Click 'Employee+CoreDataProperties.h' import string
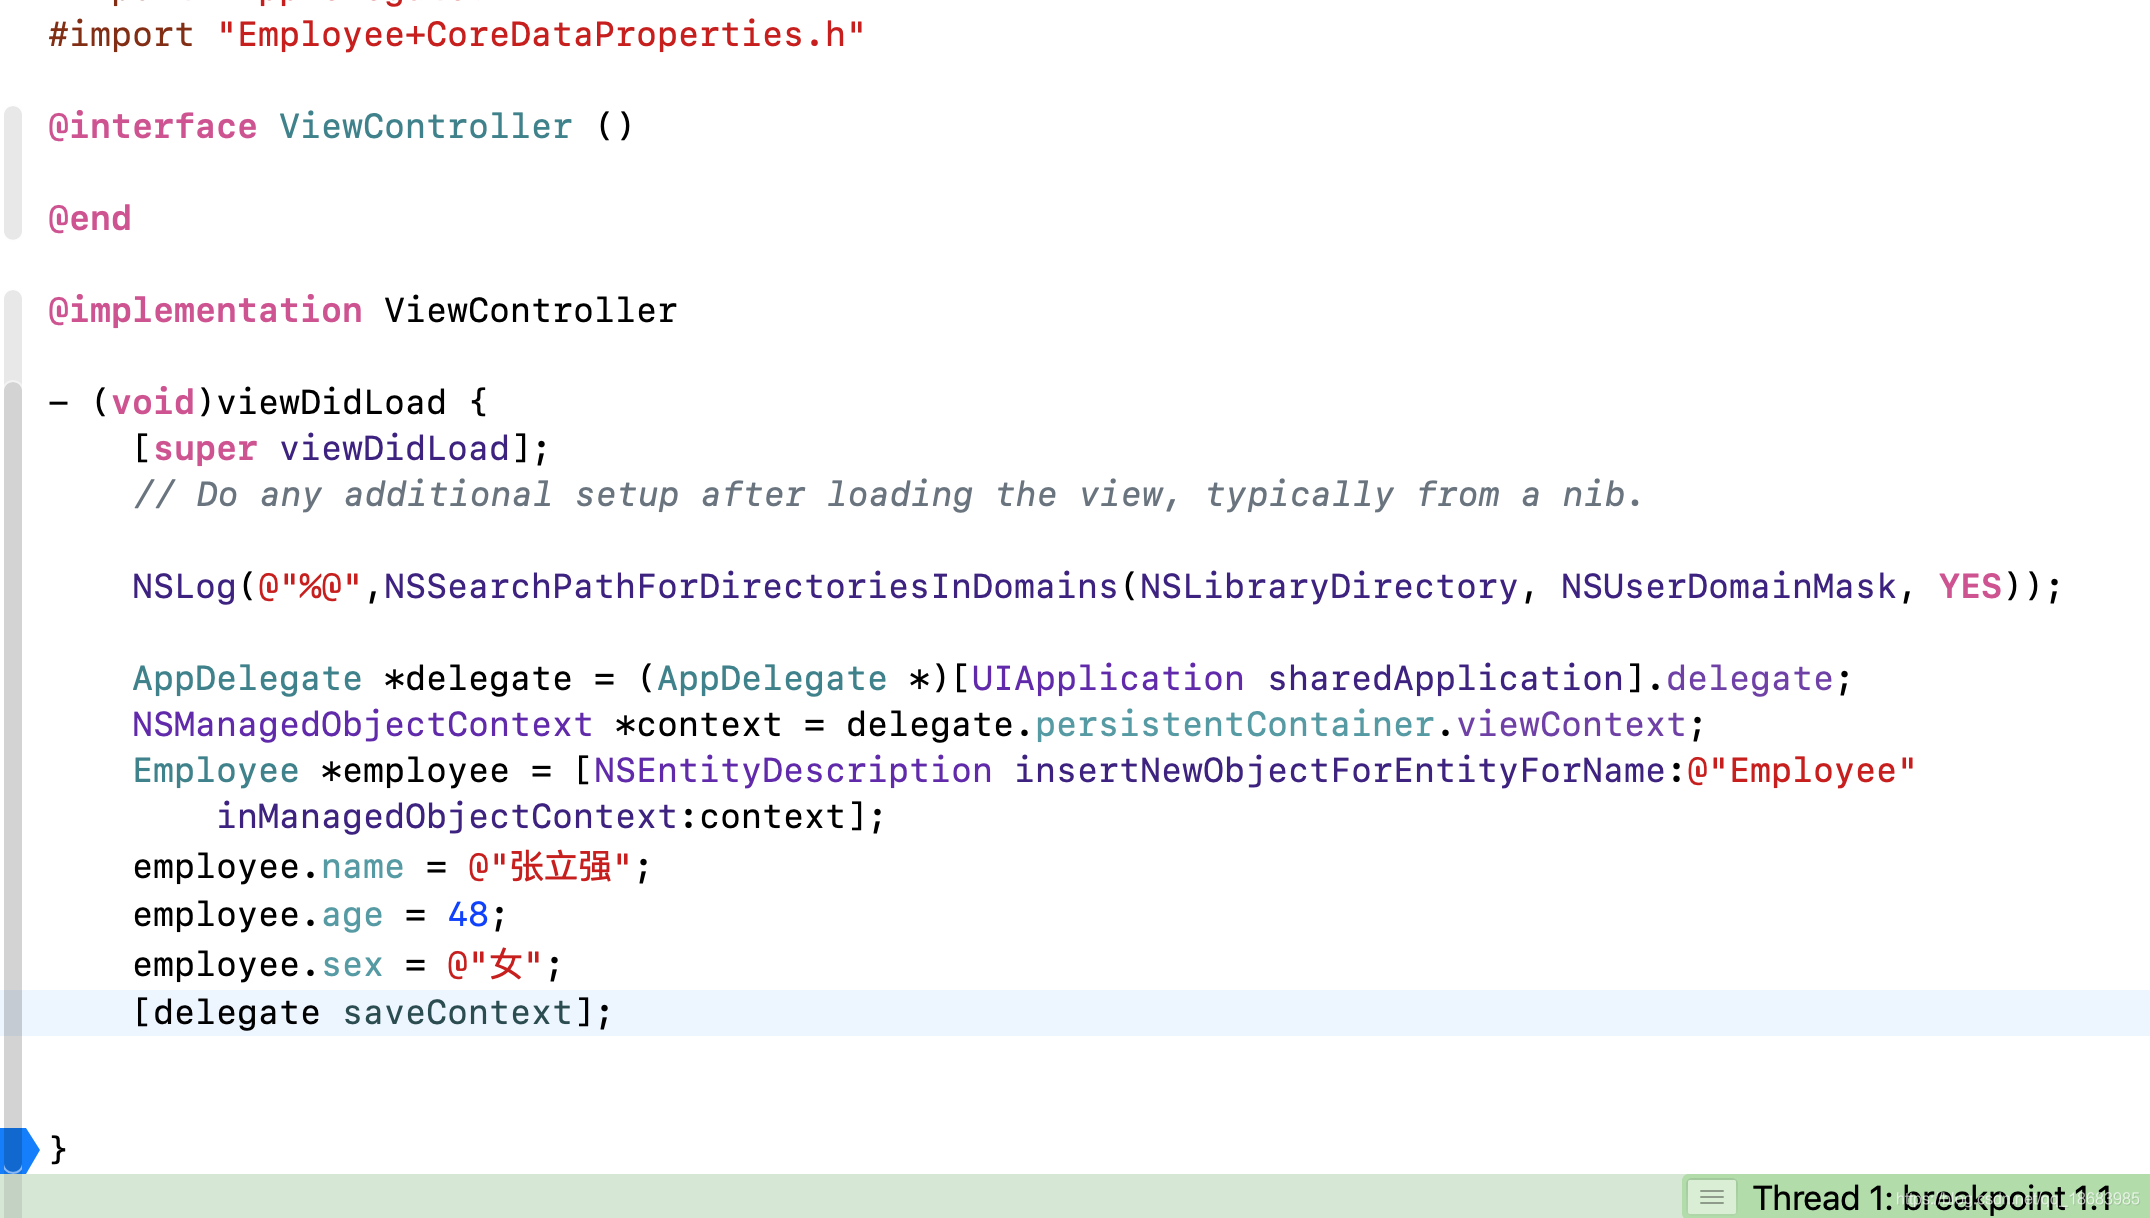2150x1218 pixels. [x=541, y=35]
